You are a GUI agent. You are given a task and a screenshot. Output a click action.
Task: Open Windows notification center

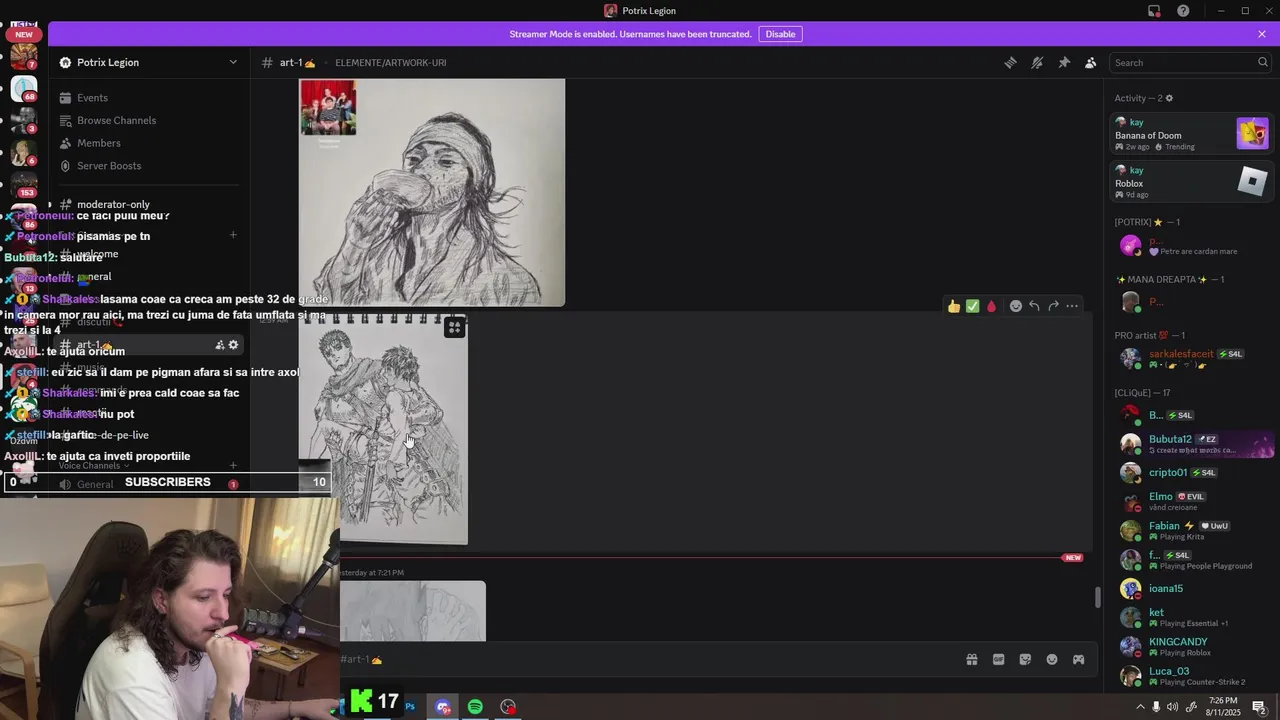[1259, 707]
